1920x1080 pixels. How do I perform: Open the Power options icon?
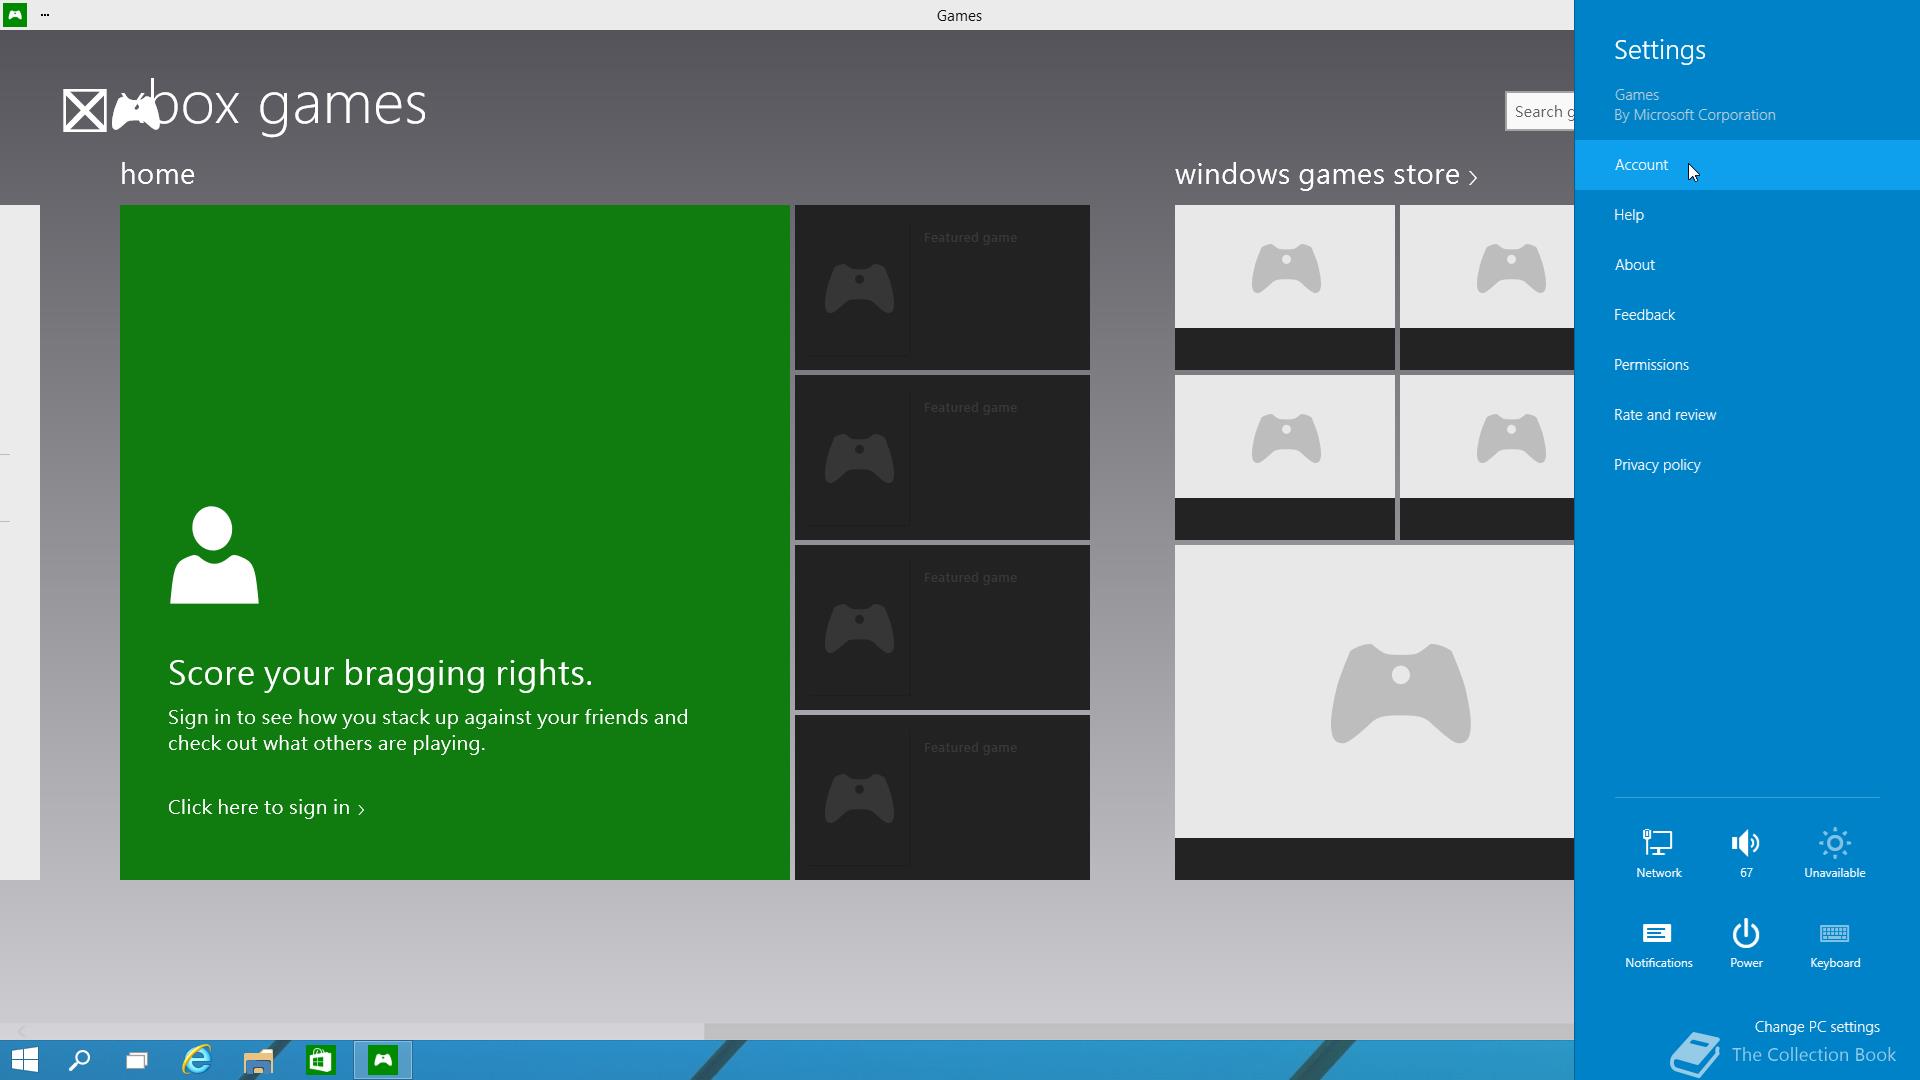[1746, 944]
